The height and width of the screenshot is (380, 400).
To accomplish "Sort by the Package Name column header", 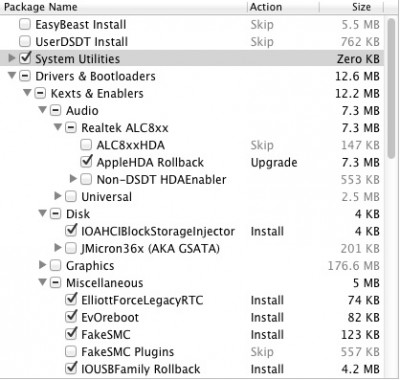I will point(123,7).
